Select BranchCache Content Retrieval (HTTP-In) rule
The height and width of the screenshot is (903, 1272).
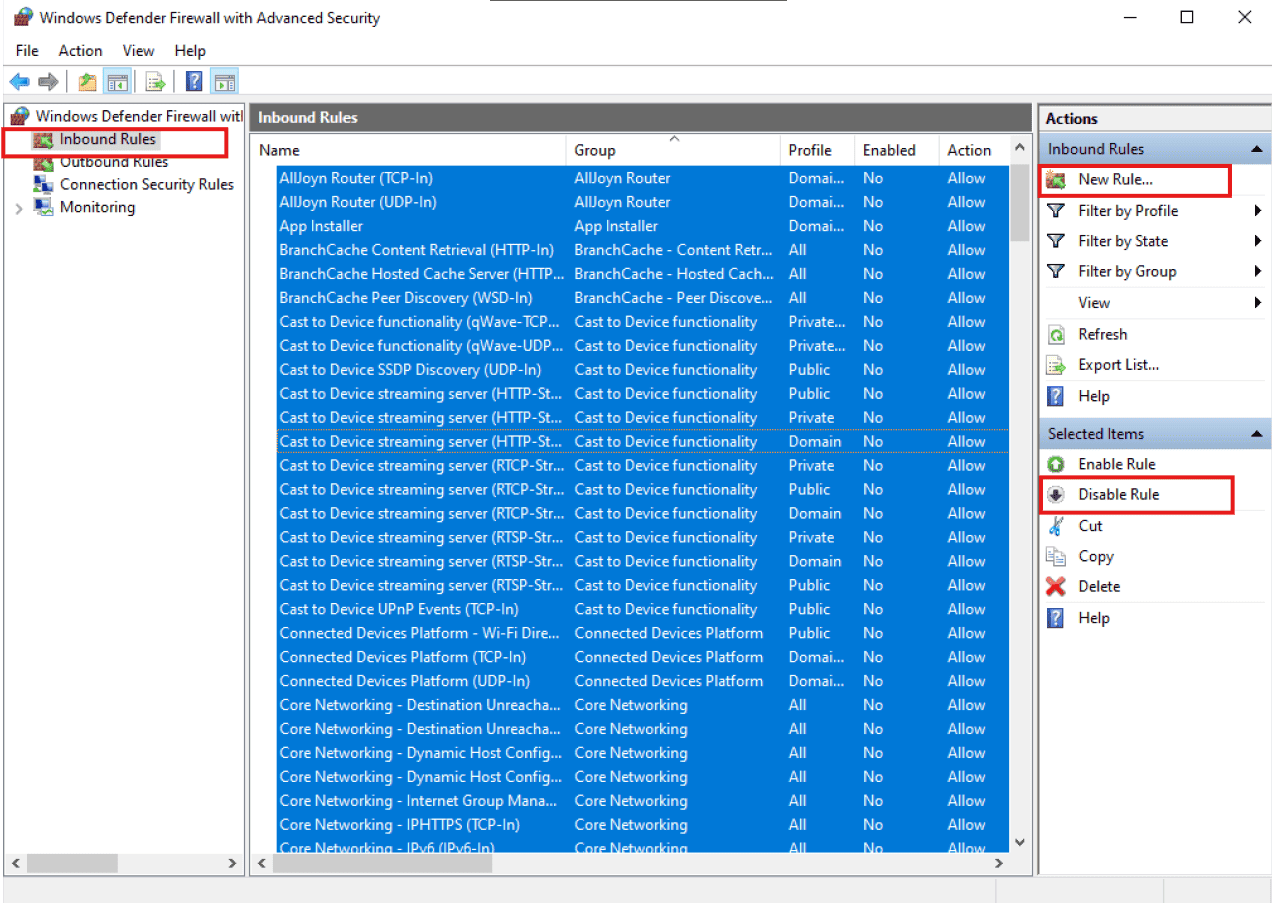click(417, 250)
